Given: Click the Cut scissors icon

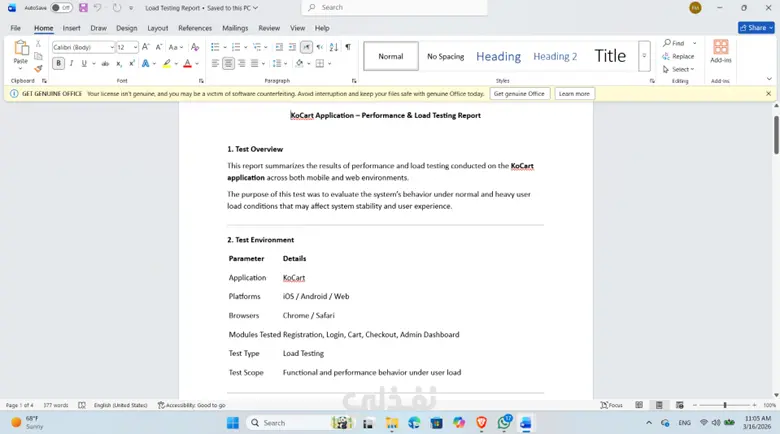Looking at the screenshot, I should (38, 44).
